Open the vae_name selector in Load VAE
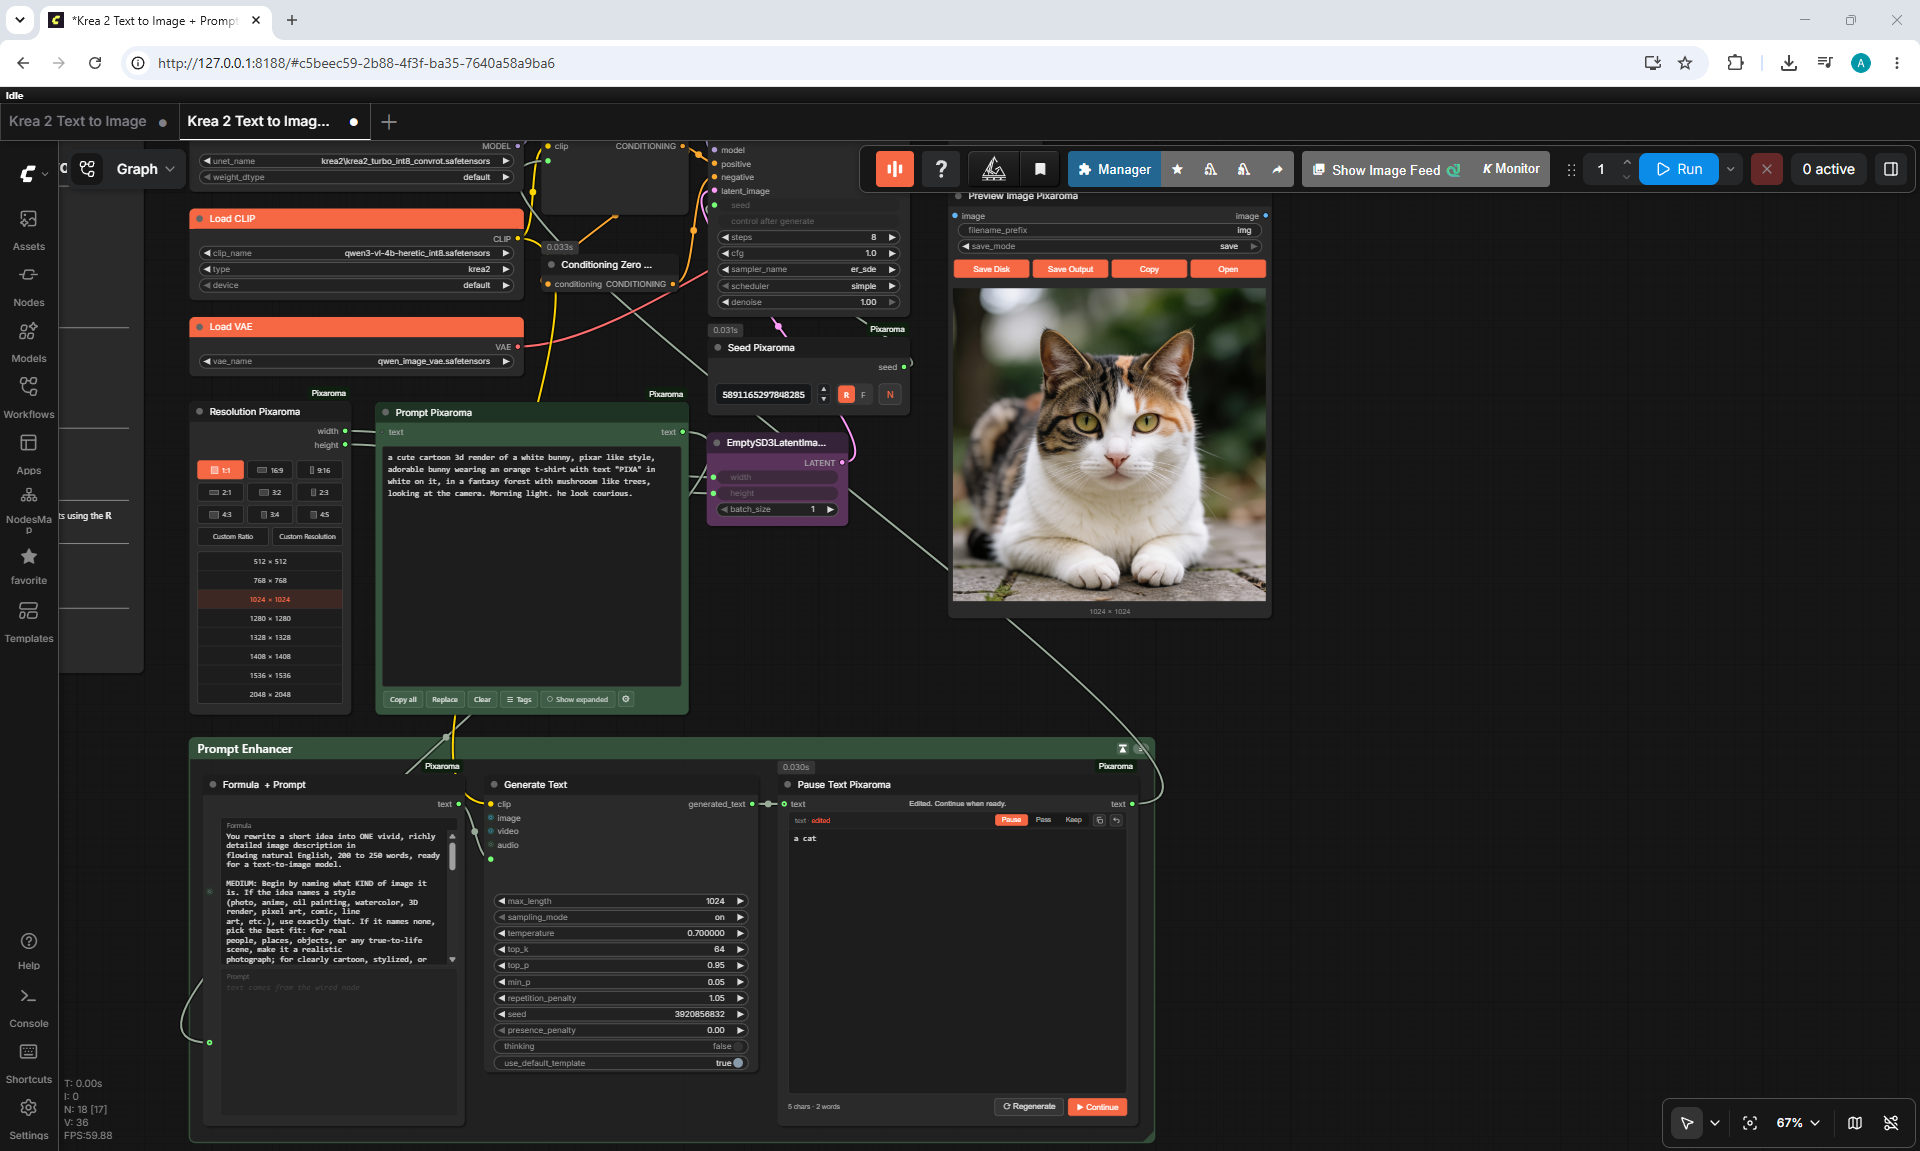 [x=357, y=361]
